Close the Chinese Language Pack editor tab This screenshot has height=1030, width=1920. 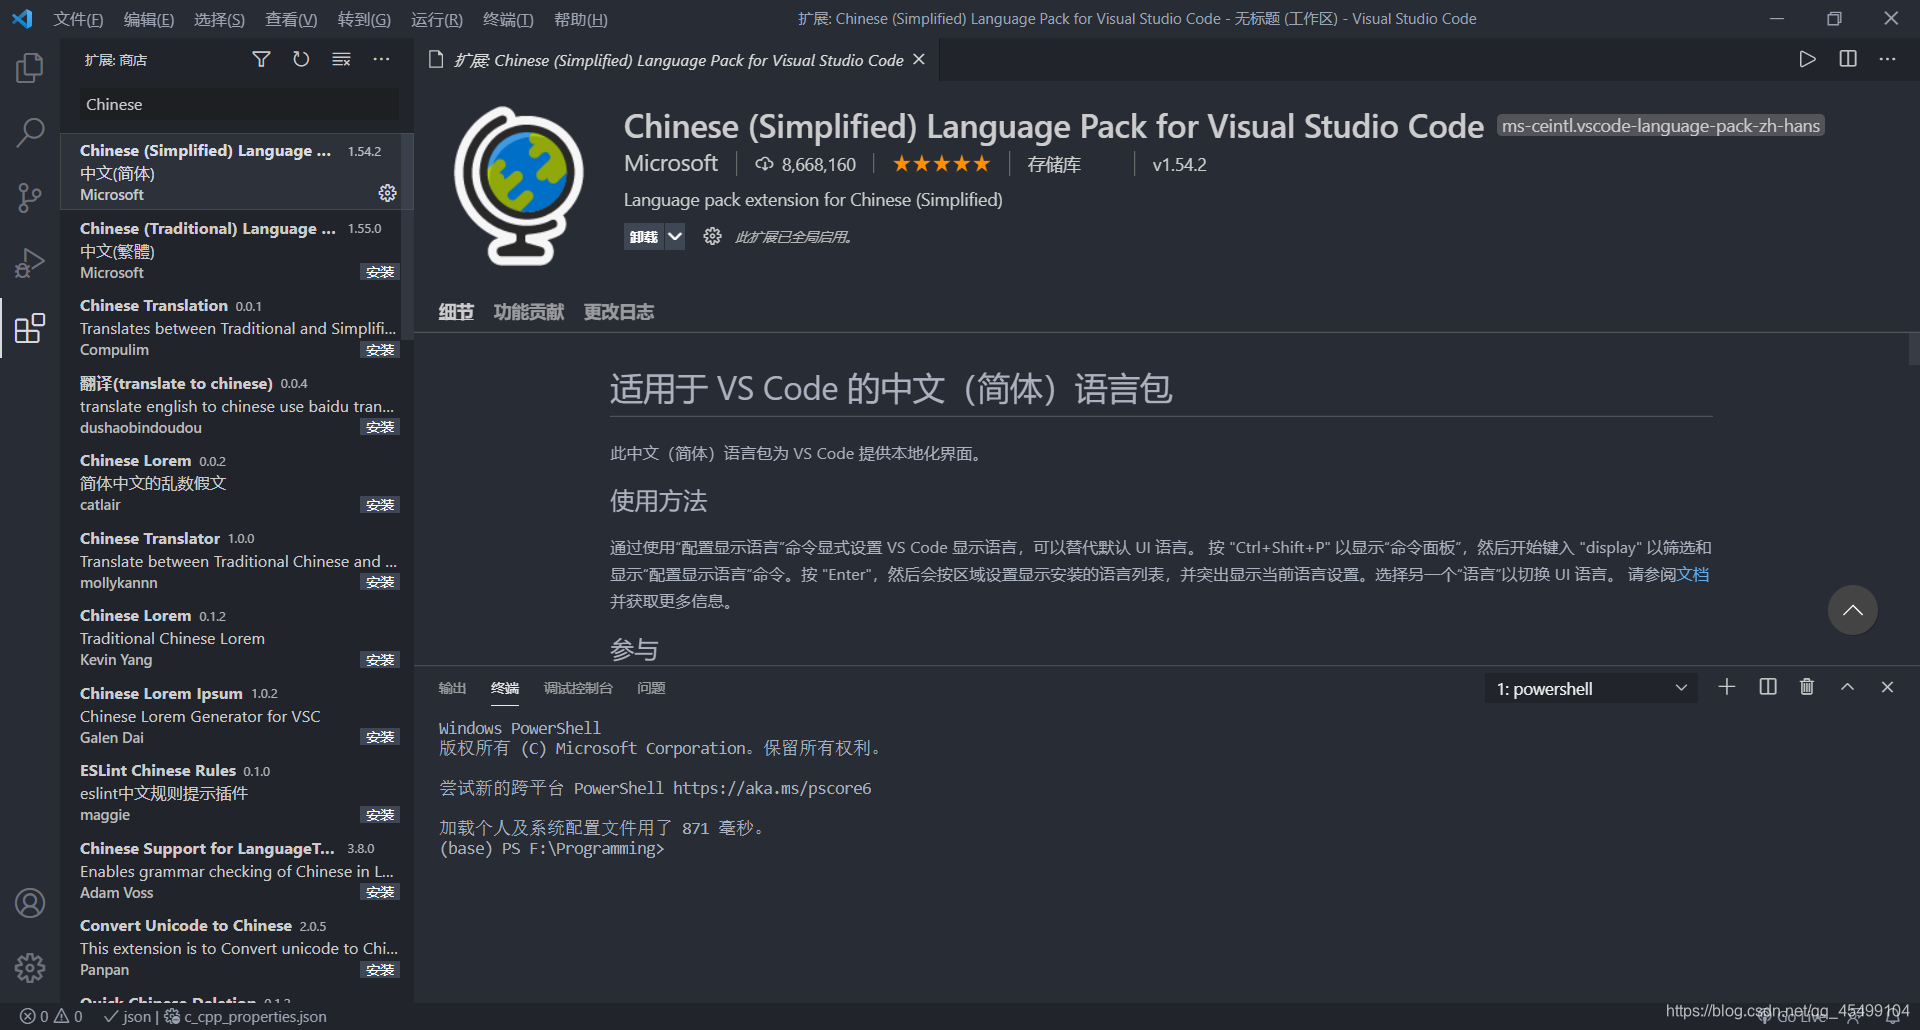point(919,60)
